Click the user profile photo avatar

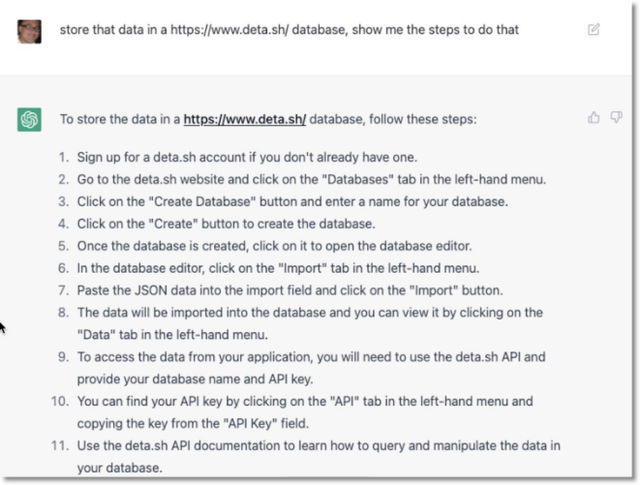[x=29, y=30]
